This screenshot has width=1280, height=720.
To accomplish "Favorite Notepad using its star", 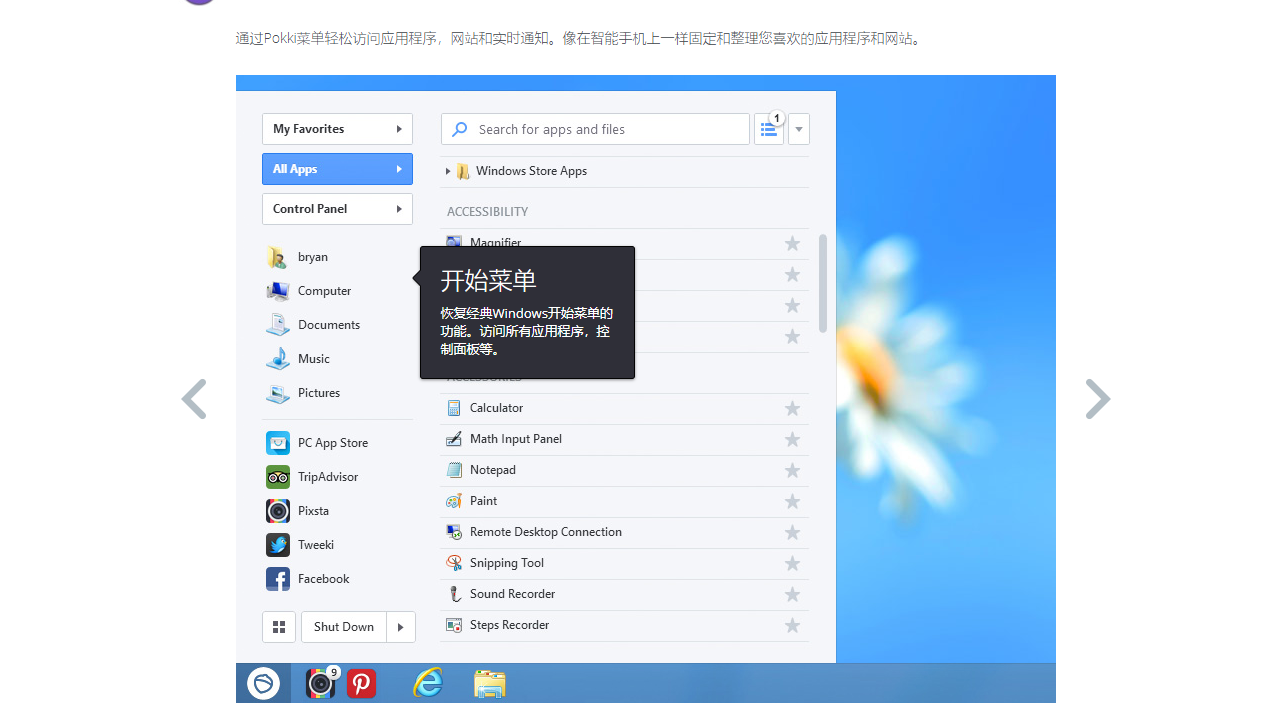I will click(x=792, y=470).
